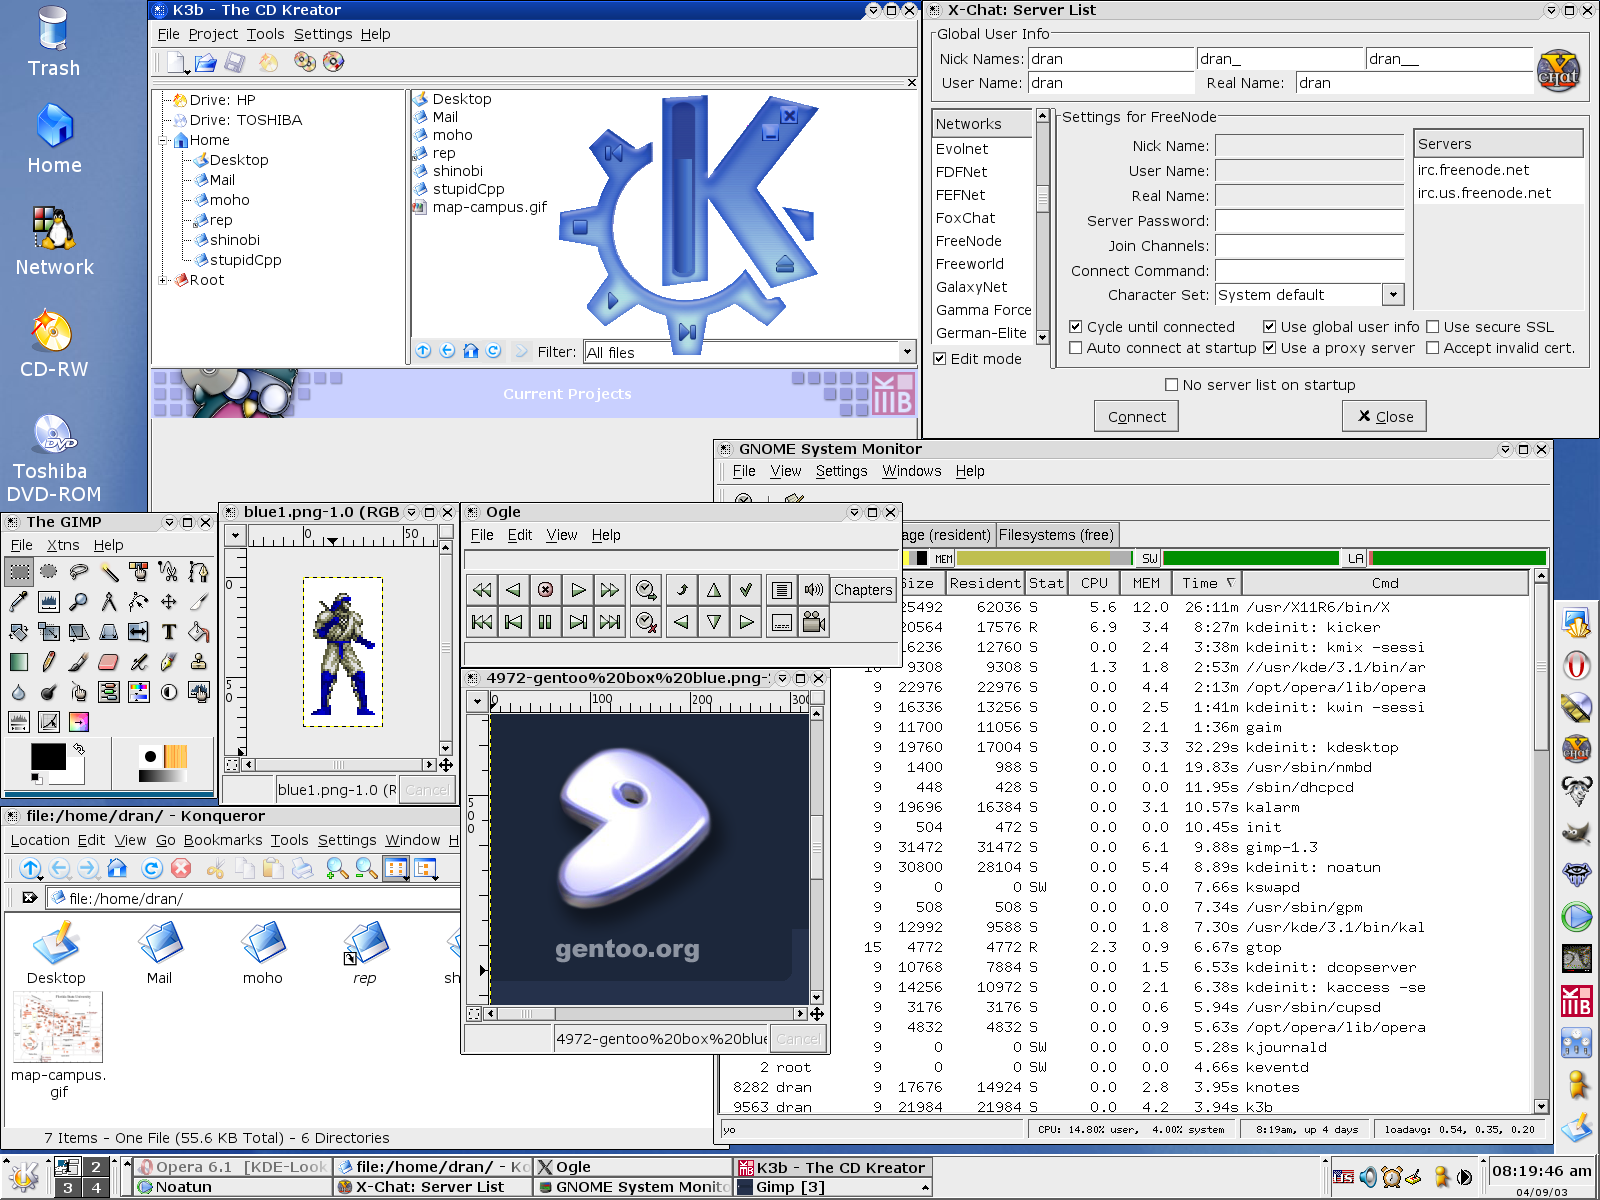The height and width of the screenshot is (1200, 1600).
Task: Choose the Eraser tool in GIMP toolbox
Action: pos(109,662)
